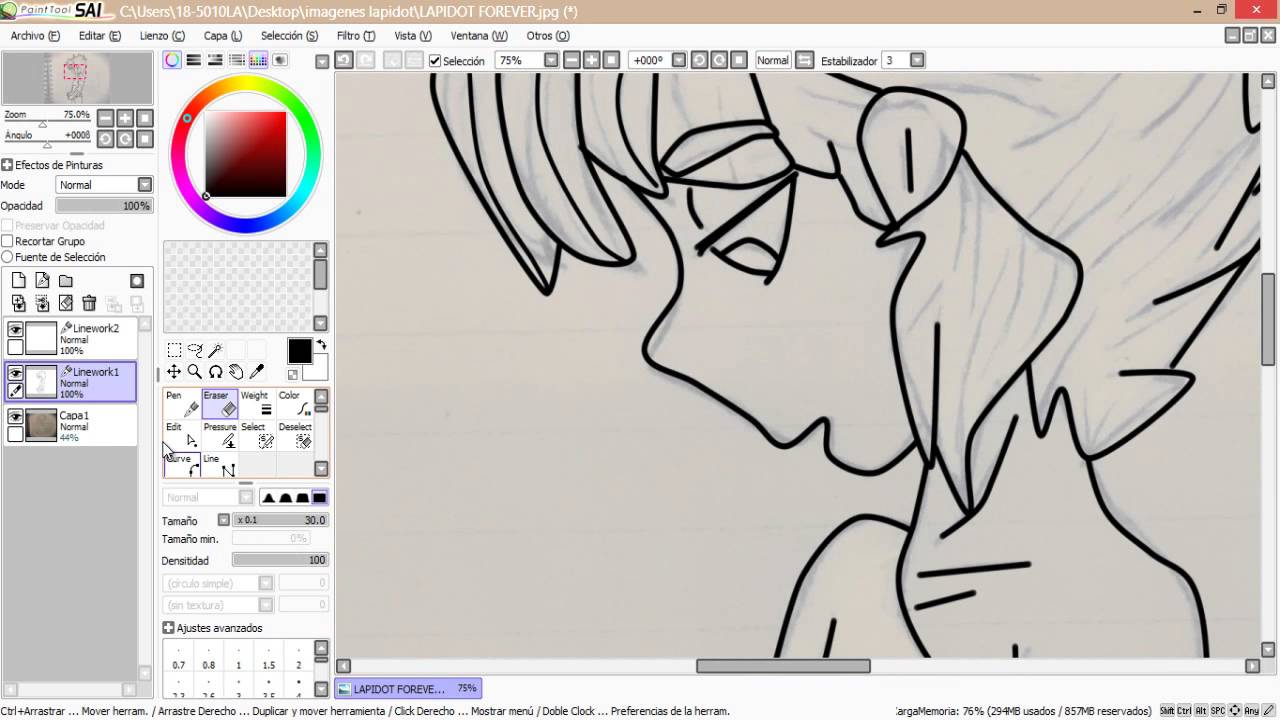Open the Estabilizador value dropdown
The image size is (1280, 720).
(x=917, y=60)
